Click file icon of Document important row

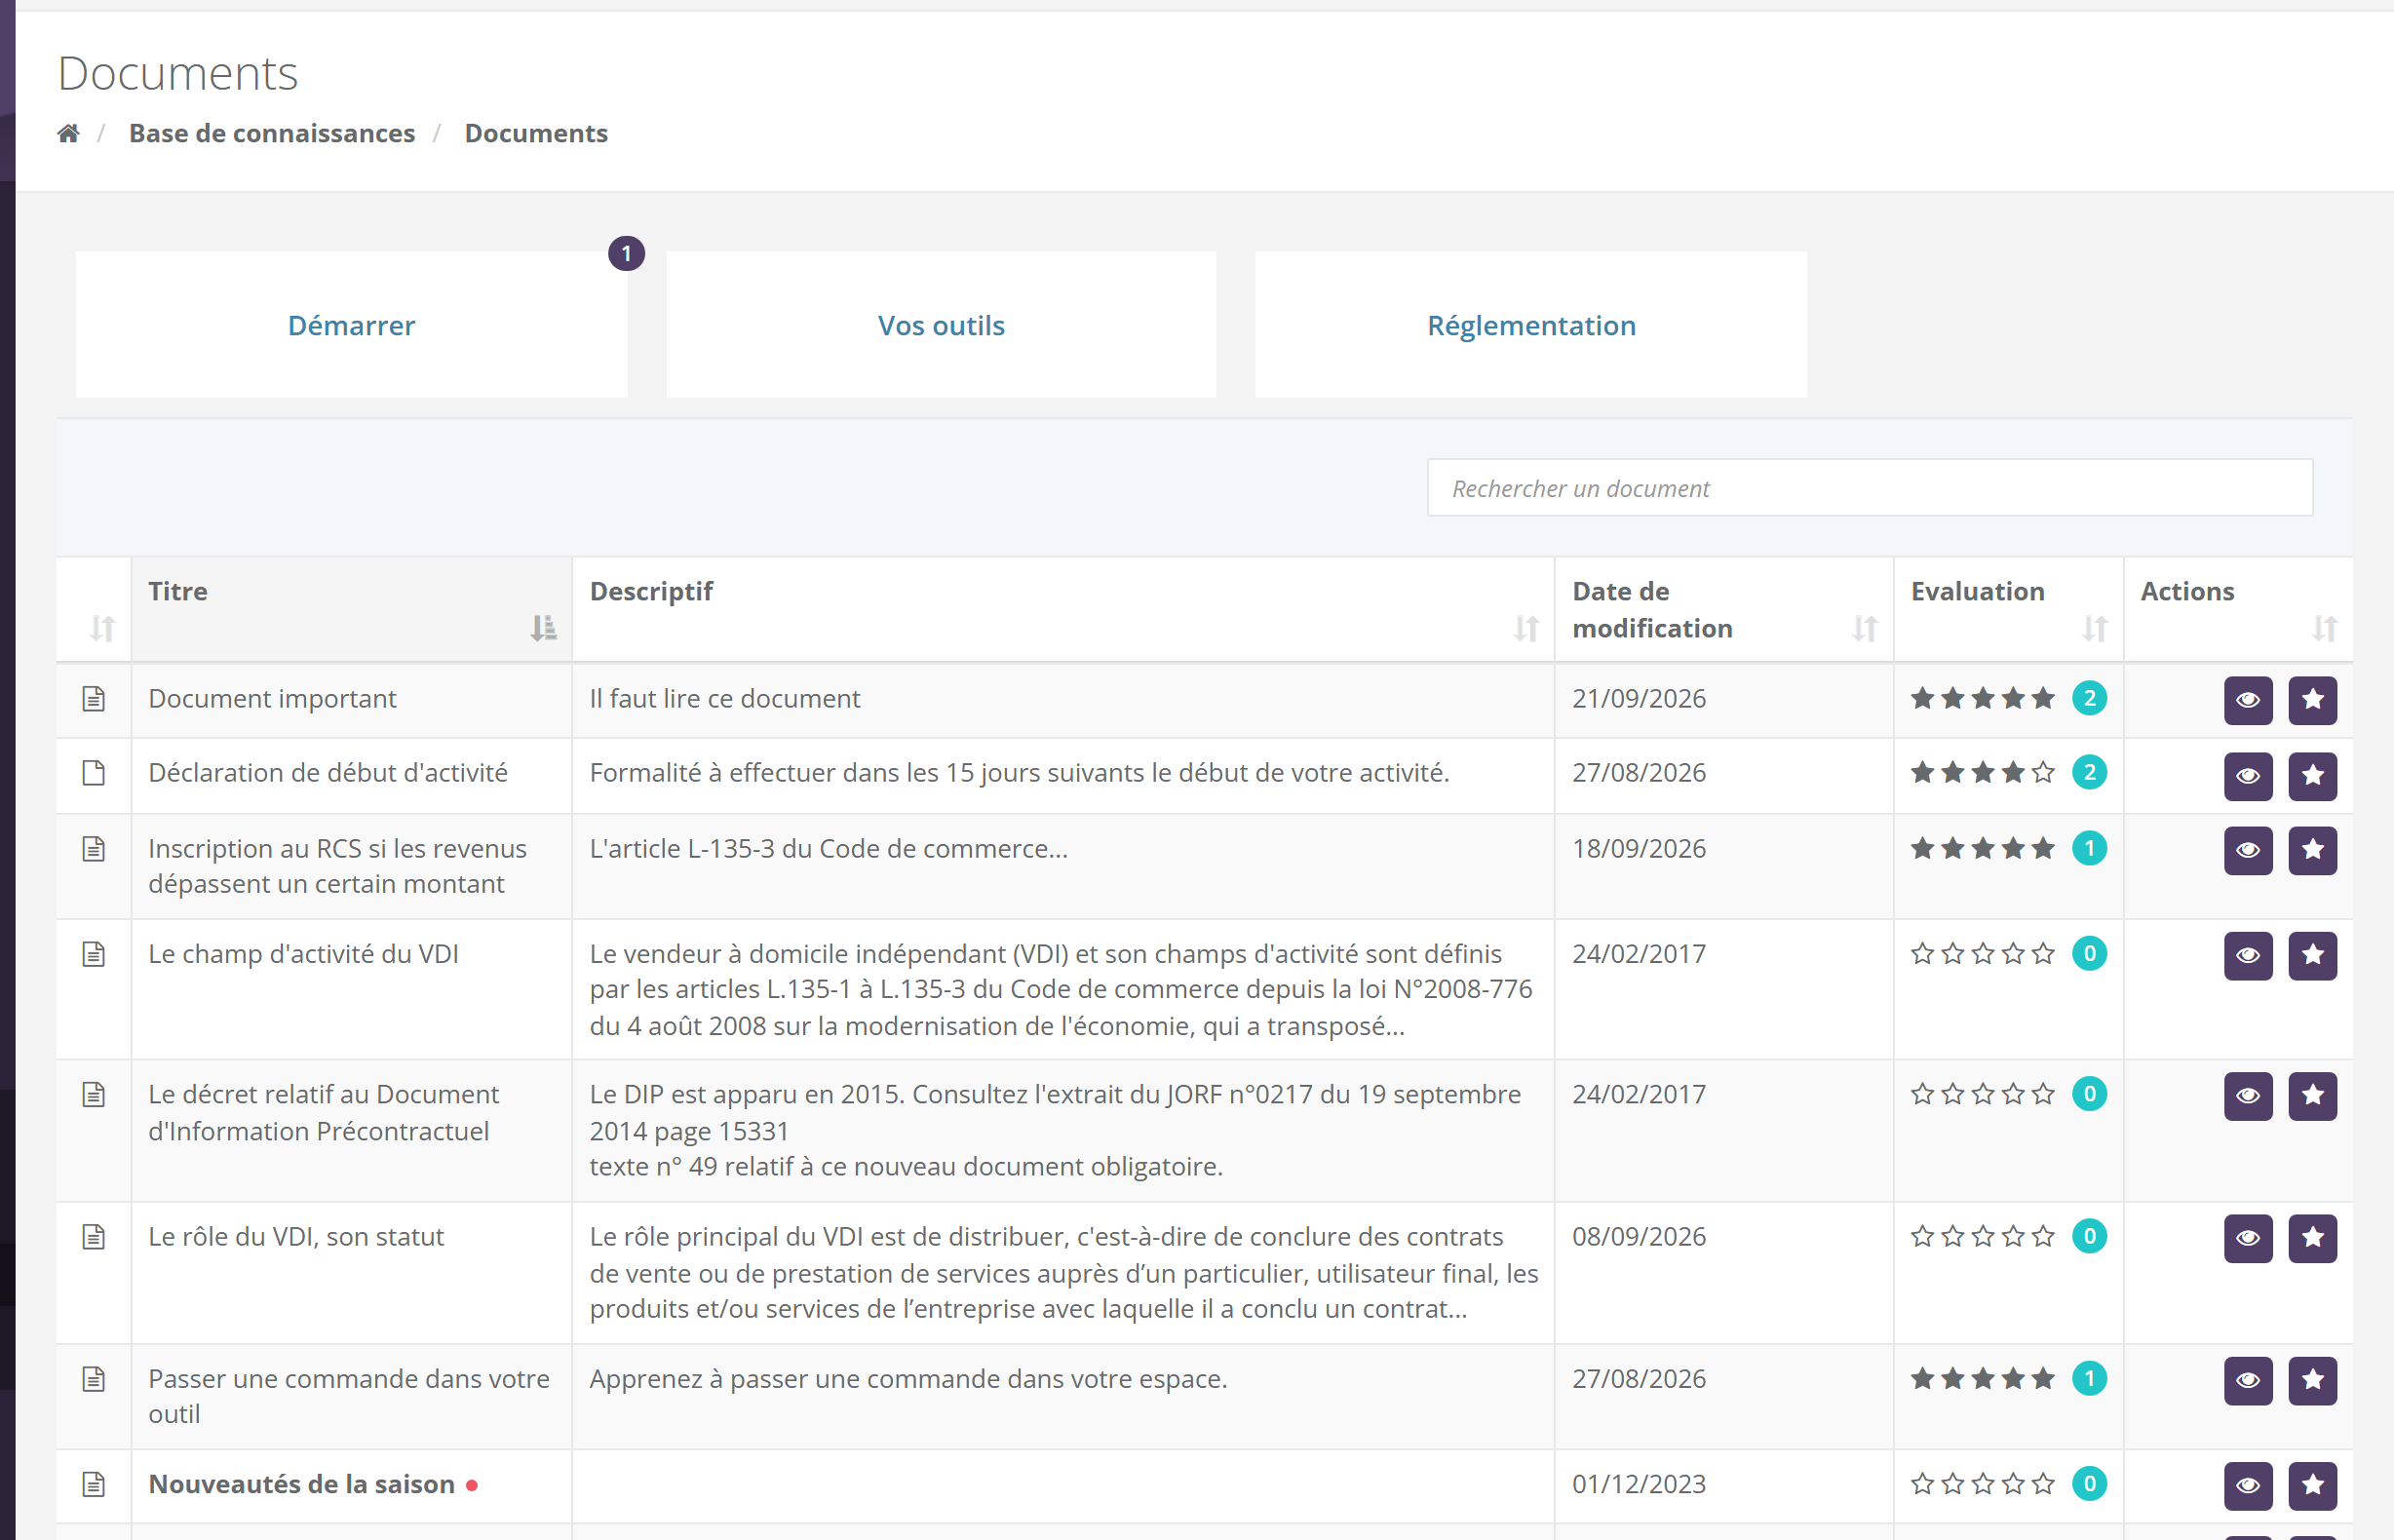pyautogui.click(x=94, y=698)
